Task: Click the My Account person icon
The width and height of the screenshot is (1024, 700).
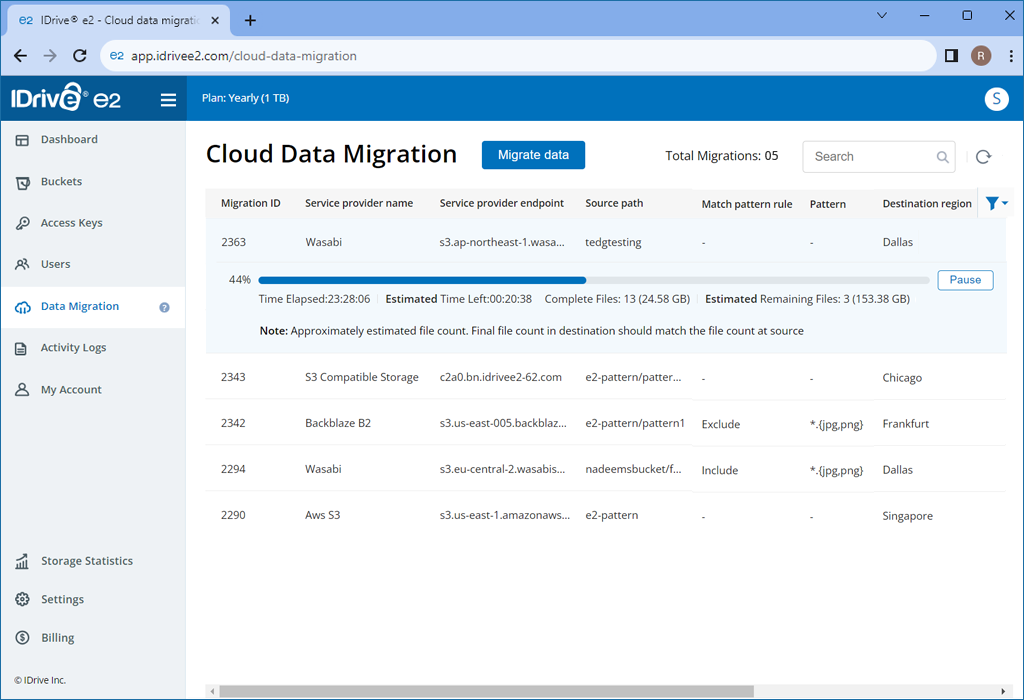Action: [x=22, y=390]
